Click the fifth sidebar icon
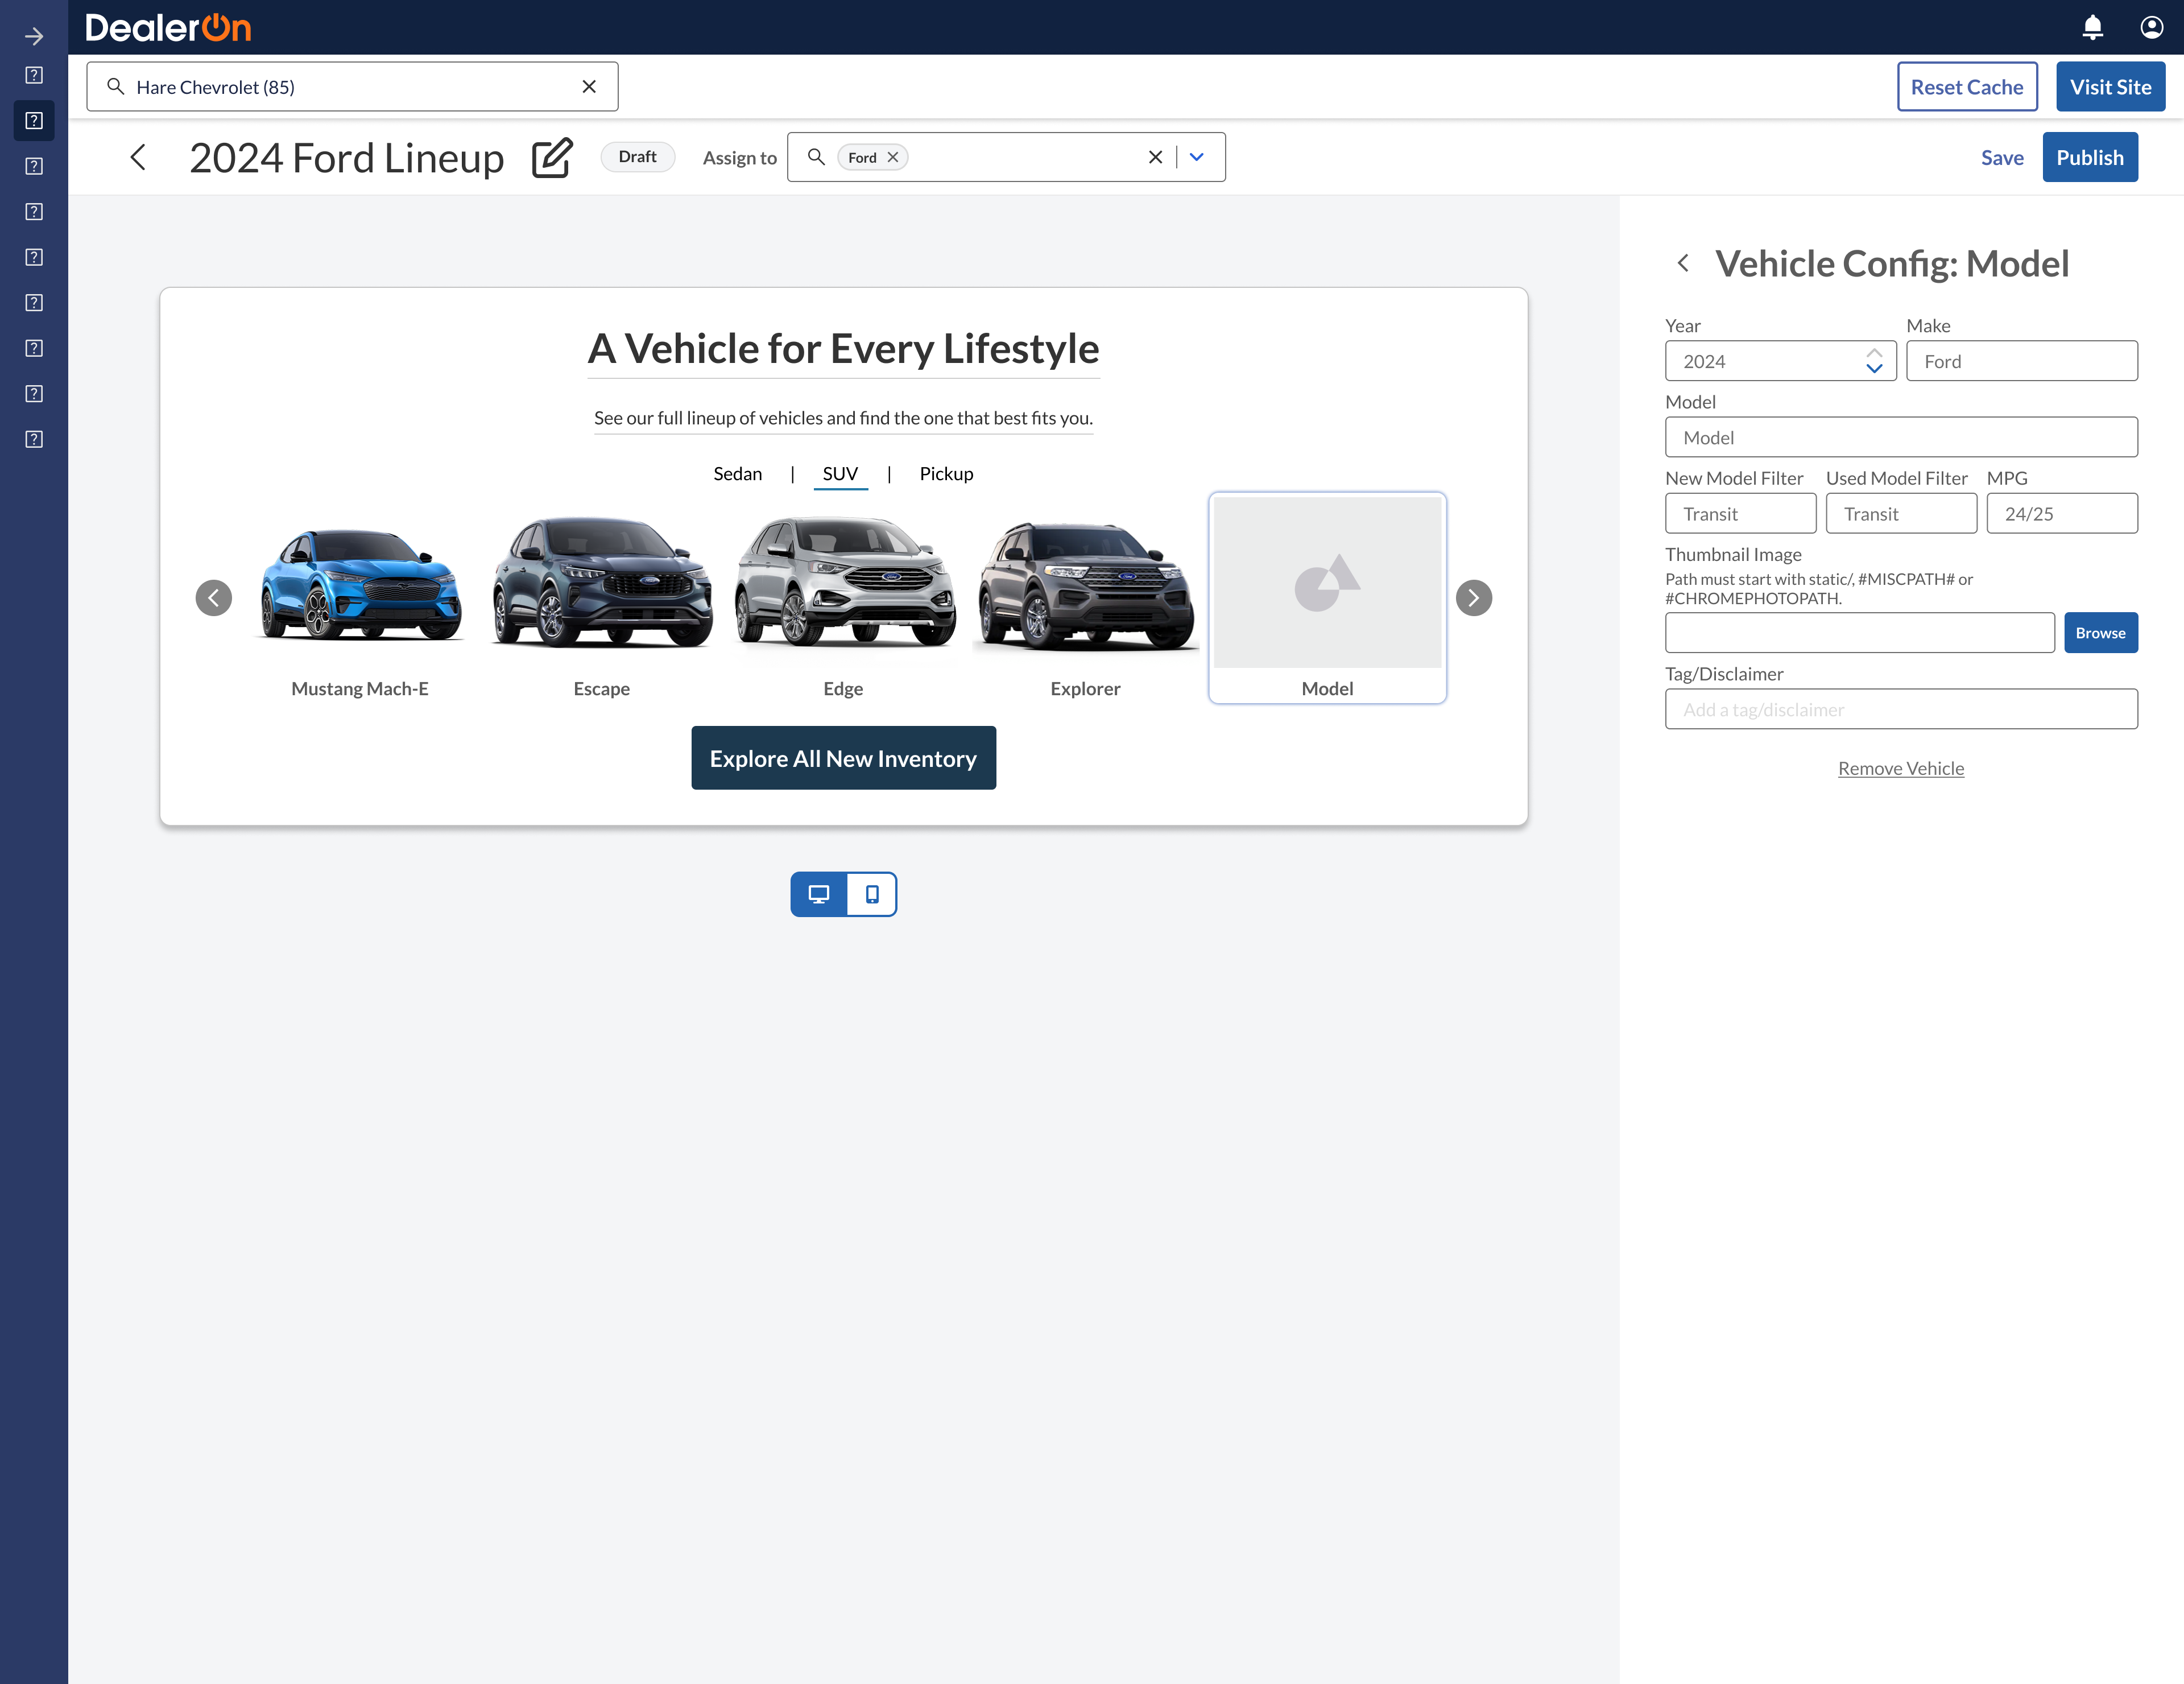Screen dimensions: 2184x1684 [34, 257]
